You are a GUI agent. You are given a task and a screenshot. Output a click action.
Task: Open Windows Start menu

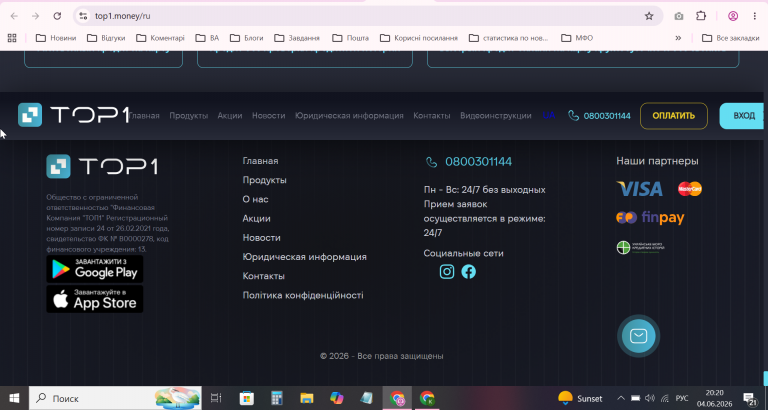tap(14, 398)
